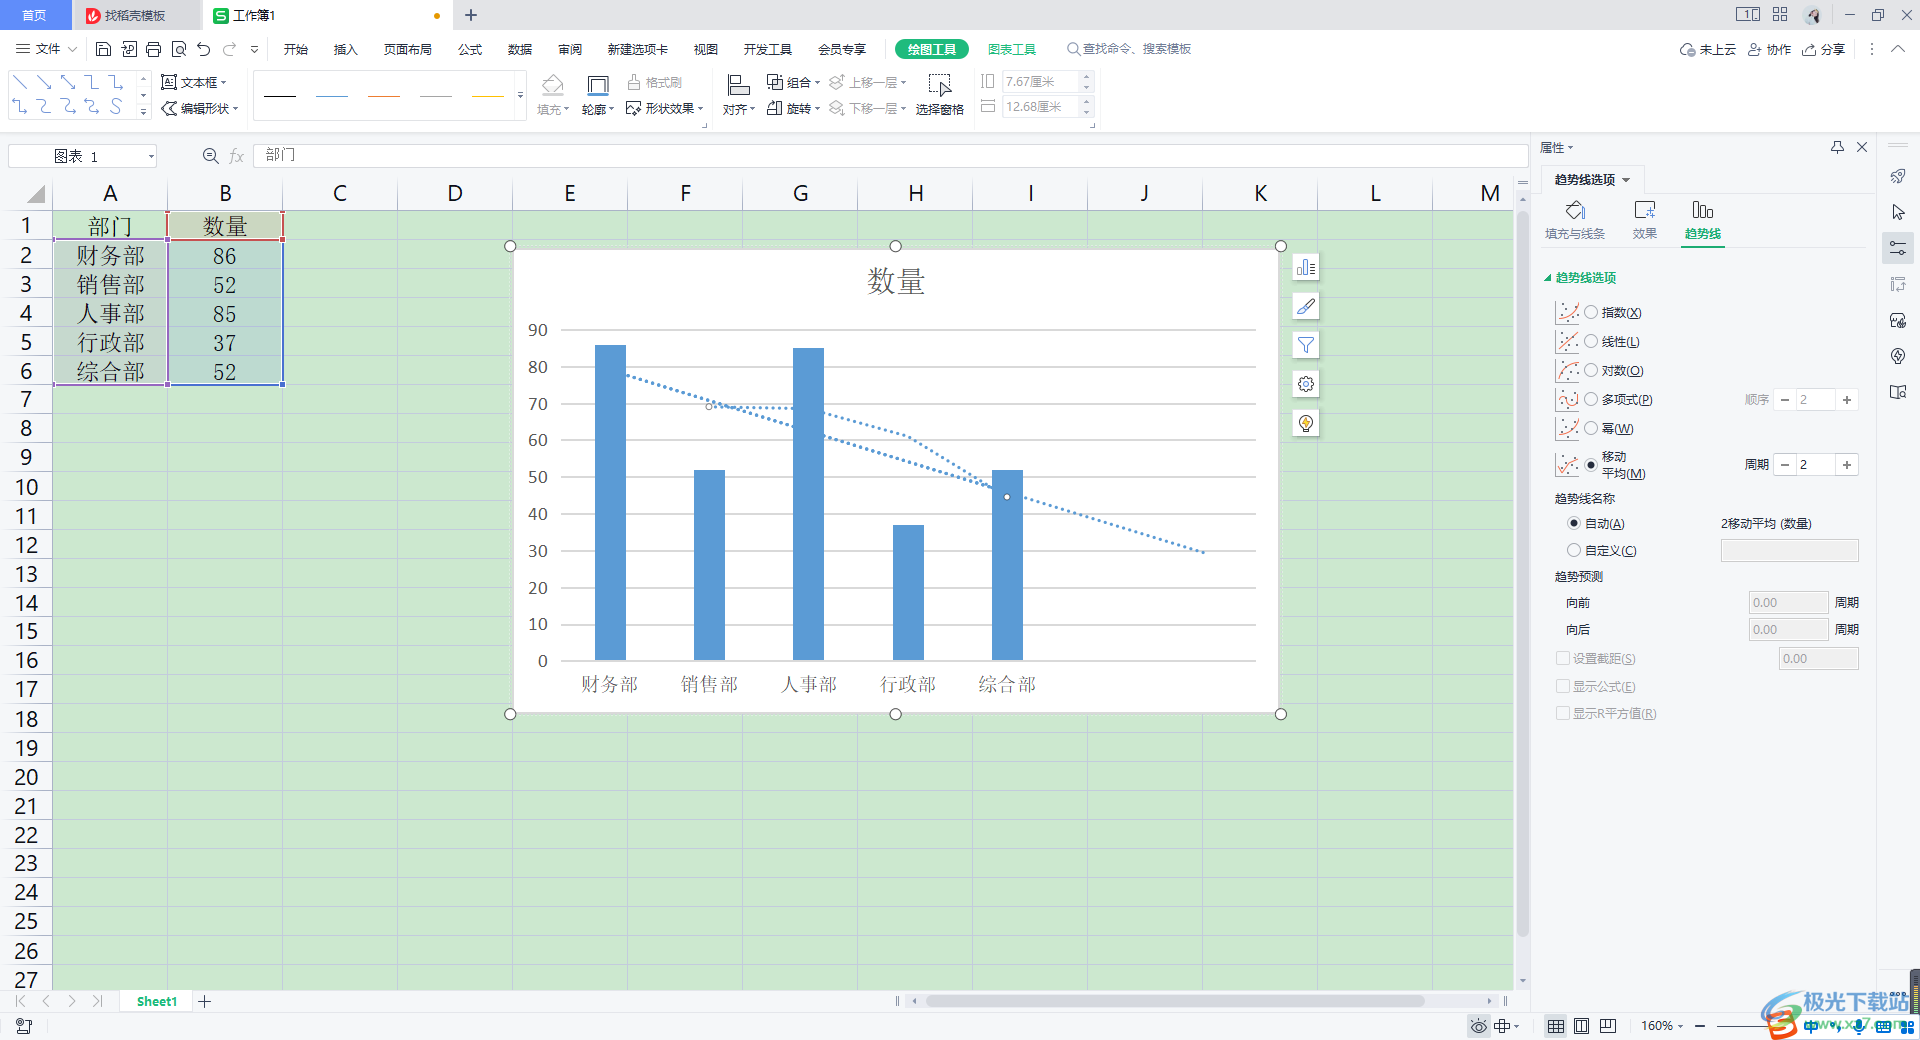Open the chart style brush button
The width and height of the screenshot is (1920, 1040).
[x=1306, y=306]
